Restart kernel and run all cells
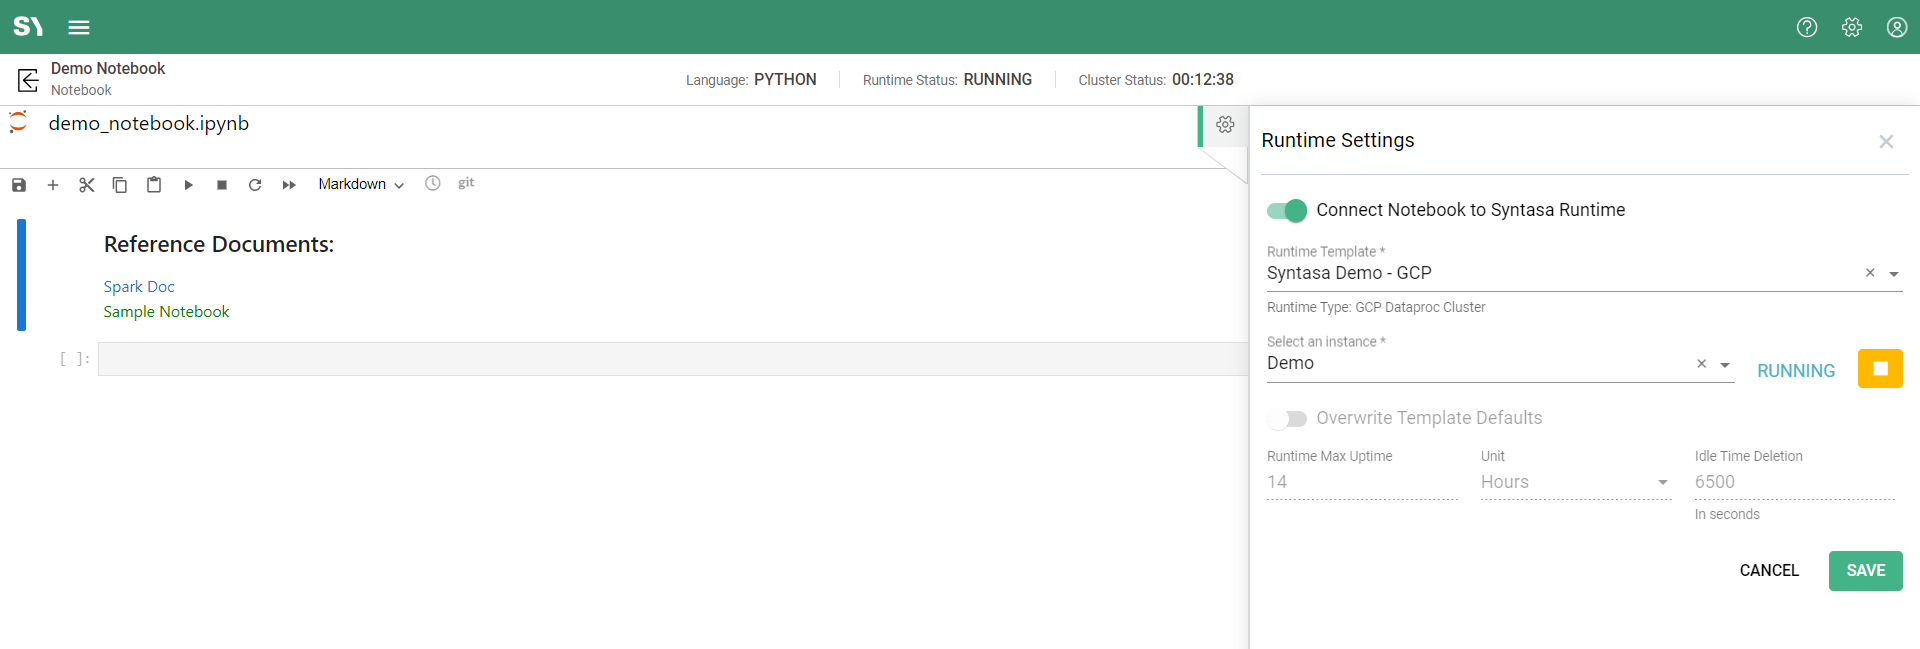The height and width of the screenshot is (649, 1920). 289,185
